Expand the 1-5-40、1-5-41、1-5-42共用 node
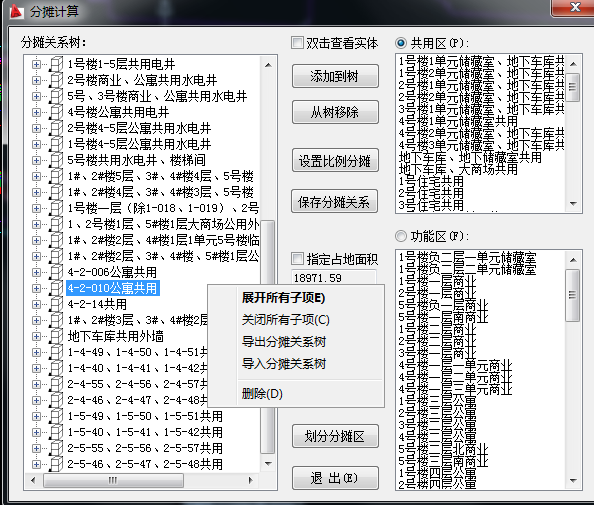 pos(36,432)
